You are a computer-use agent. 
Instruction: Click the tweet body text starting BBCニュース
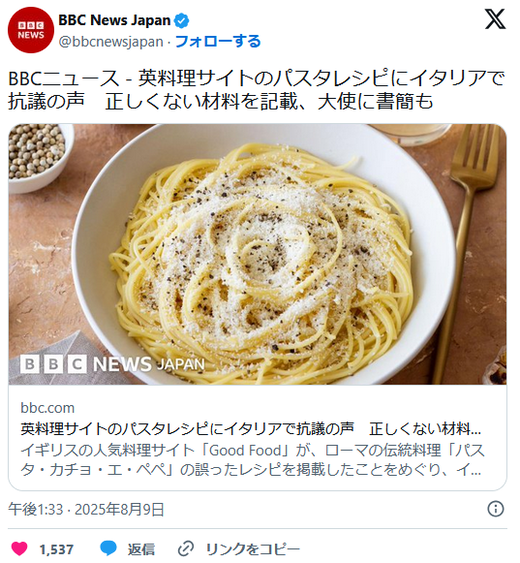point(256,90)
